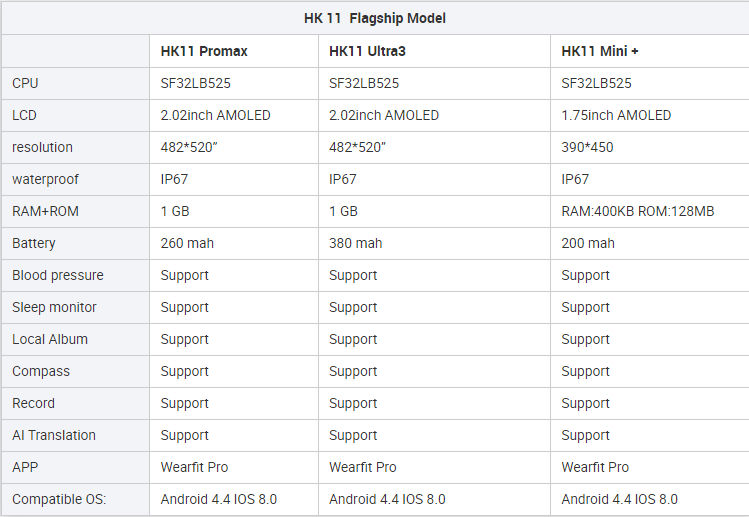Click the Compatible OS: row label
This screenshot has height=517, width=749.
pyautogui.click(x=59, y=499)
